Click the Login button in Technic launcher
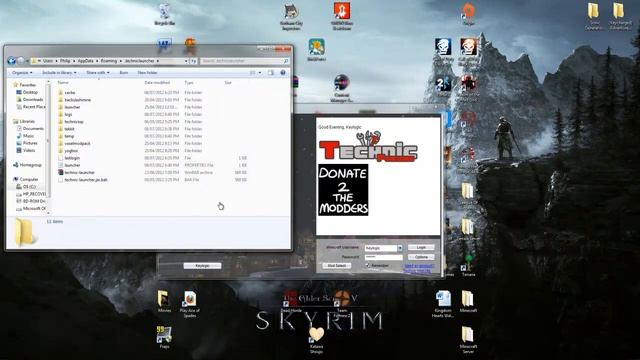 (421, 247)
